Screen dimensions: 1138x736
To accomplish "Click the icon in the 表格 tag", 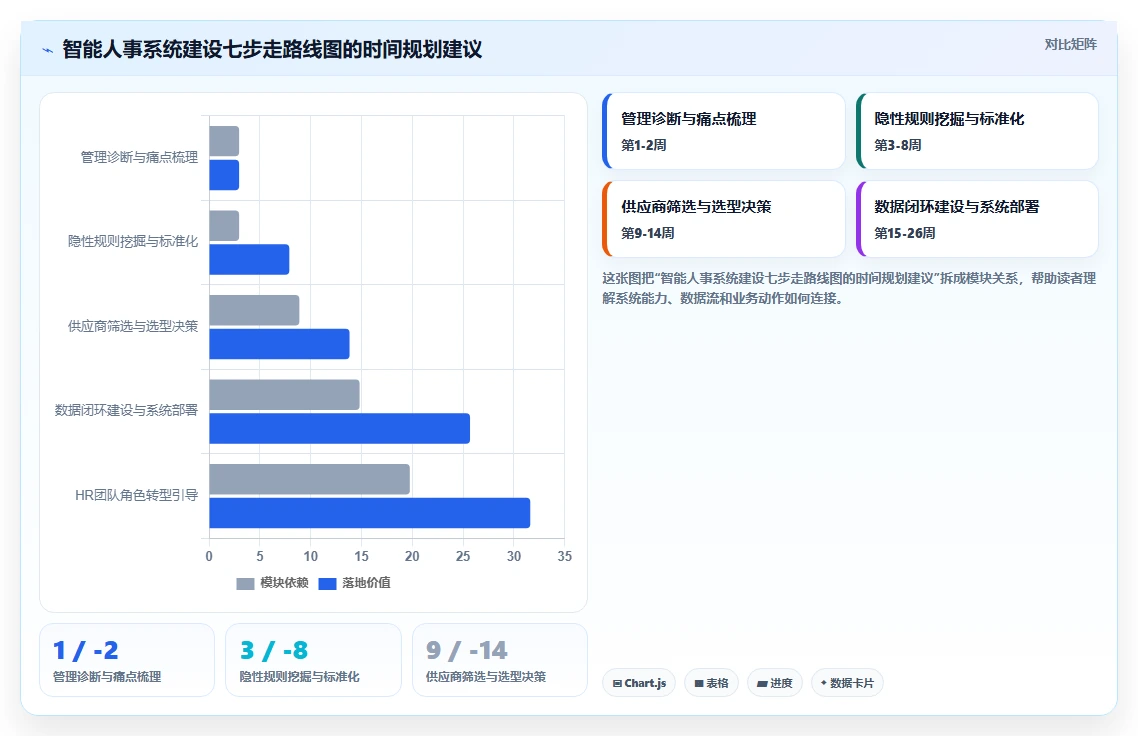I will click(x=699, y=684).
